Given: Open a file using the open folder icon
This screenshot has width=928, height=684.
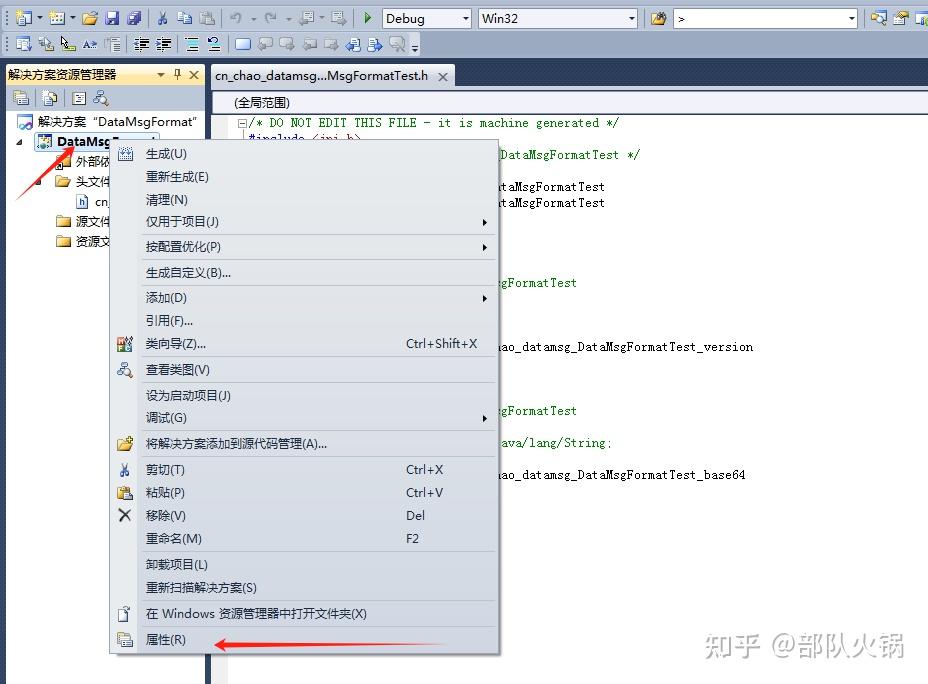Looking at the screenshot, I should tap(90, 17).
